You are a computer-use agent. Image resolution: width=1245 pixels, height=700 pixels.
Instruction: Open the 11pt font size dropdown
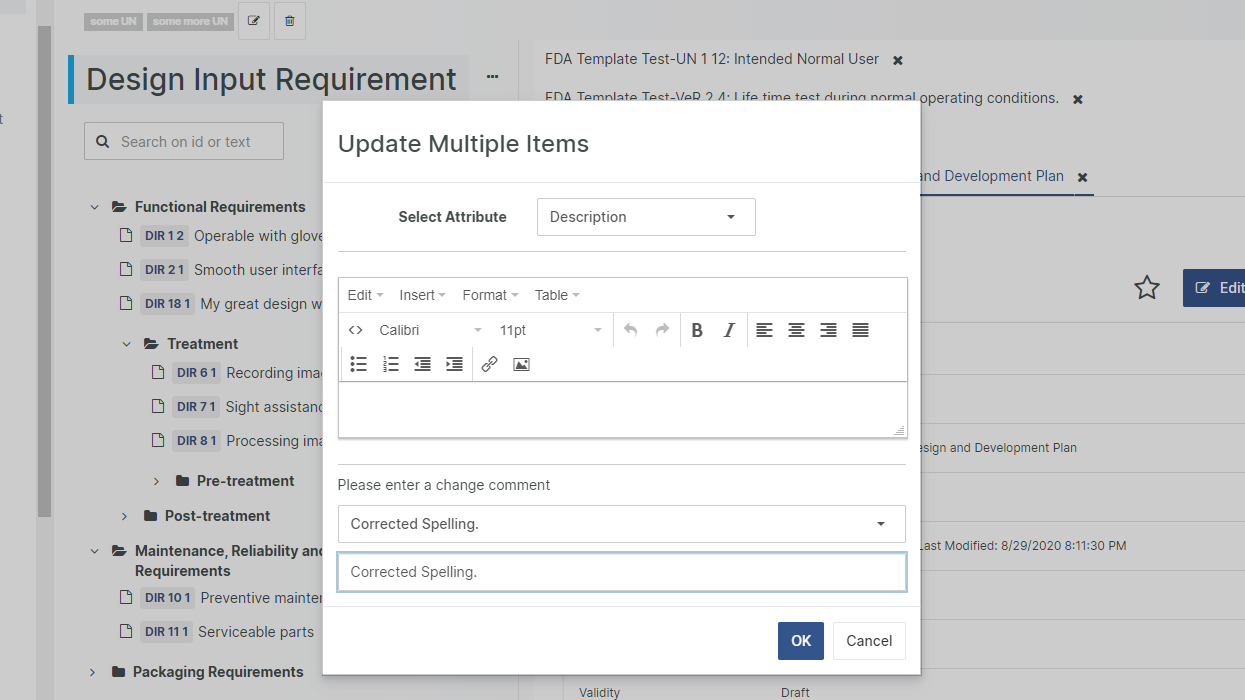click(x=550, y=330)
